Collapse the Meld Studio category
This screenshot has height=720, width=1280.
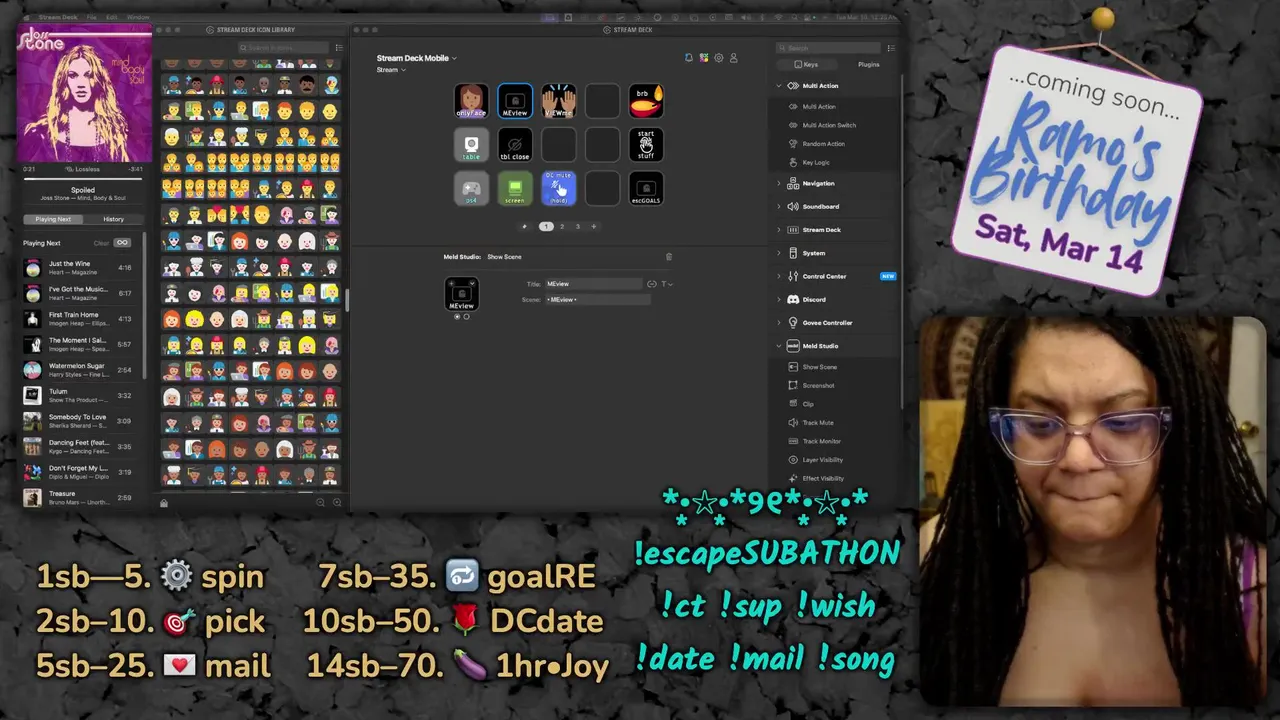click(x=779, y=346)
